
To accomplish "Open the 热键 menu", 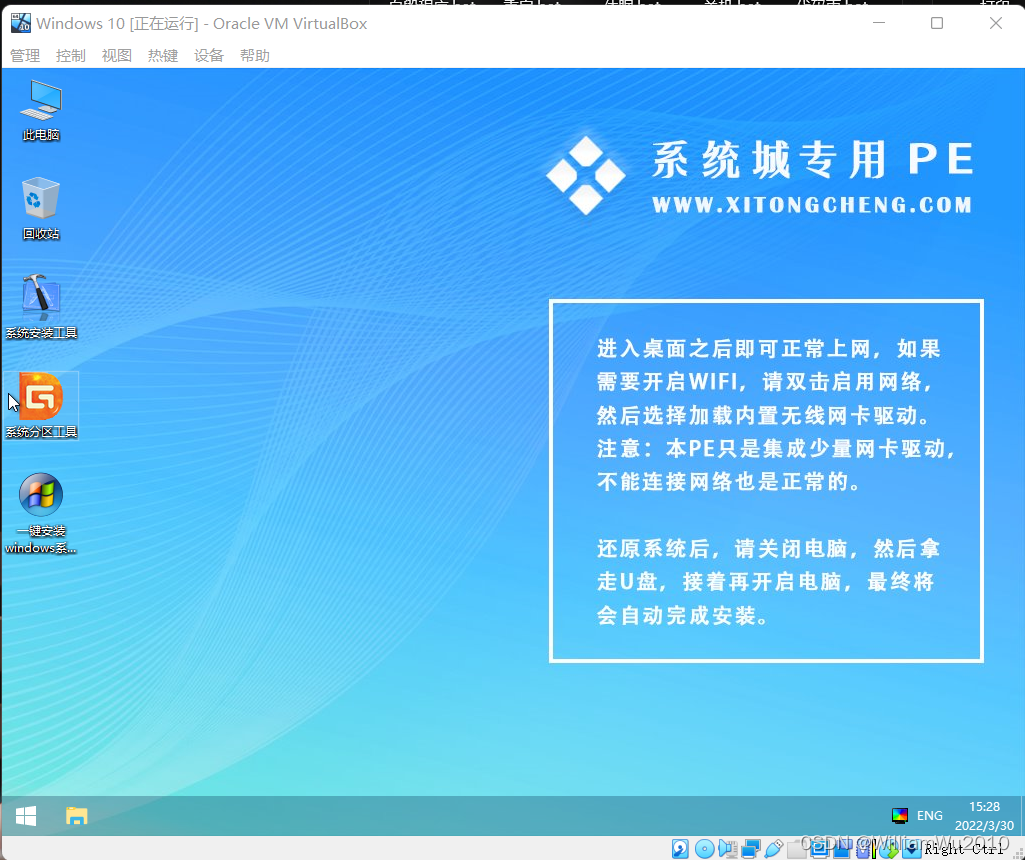I will coord(163,56).
